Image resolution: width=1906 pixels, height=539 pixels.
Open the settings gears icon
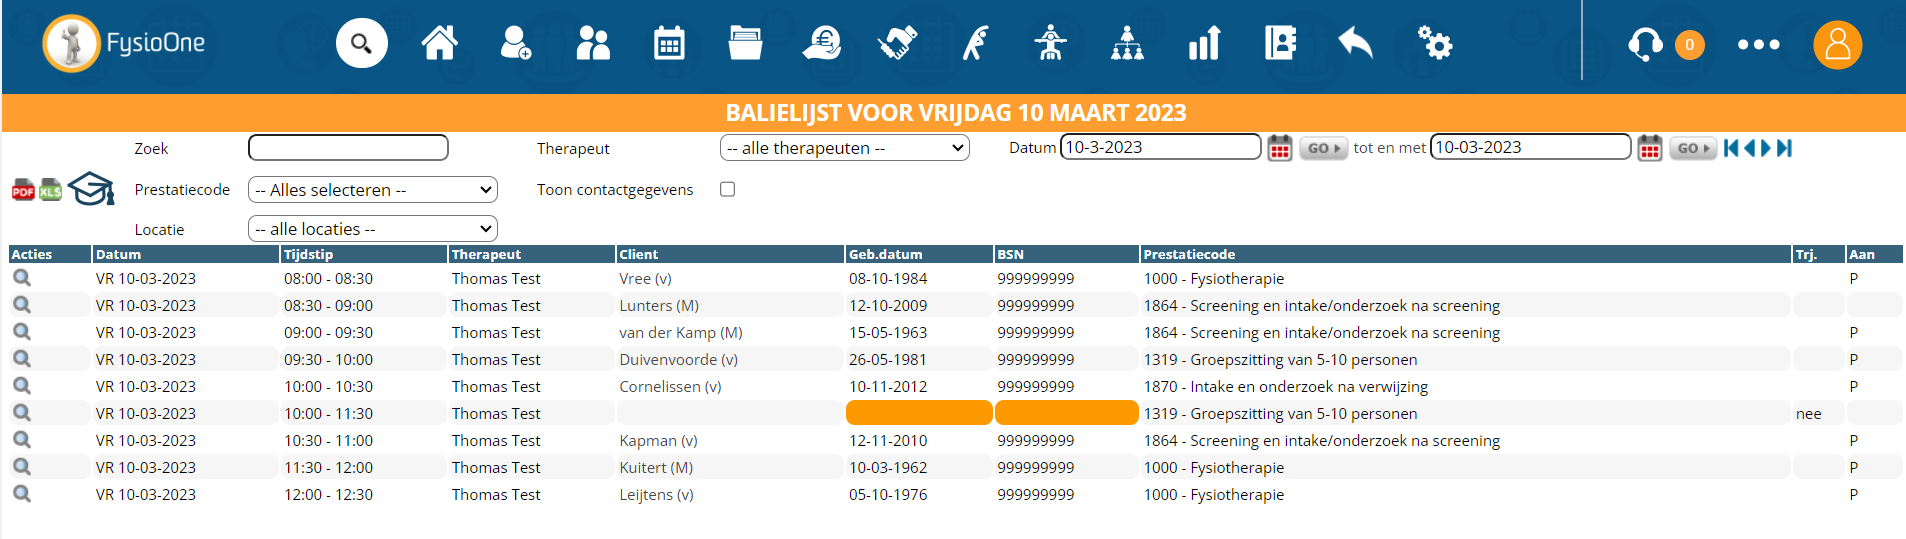click(1435, 44)
